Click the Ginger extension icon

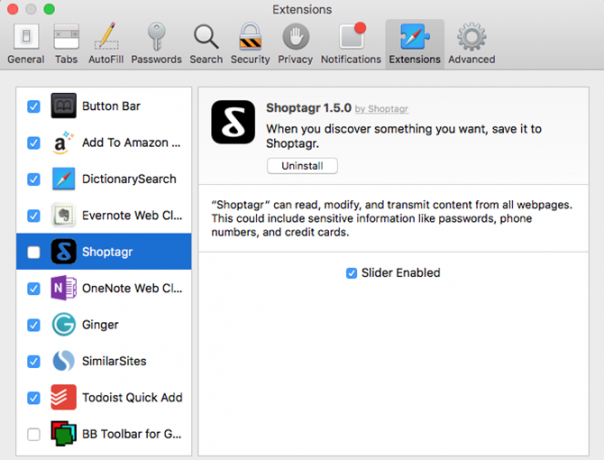click(x=64, y=324)
